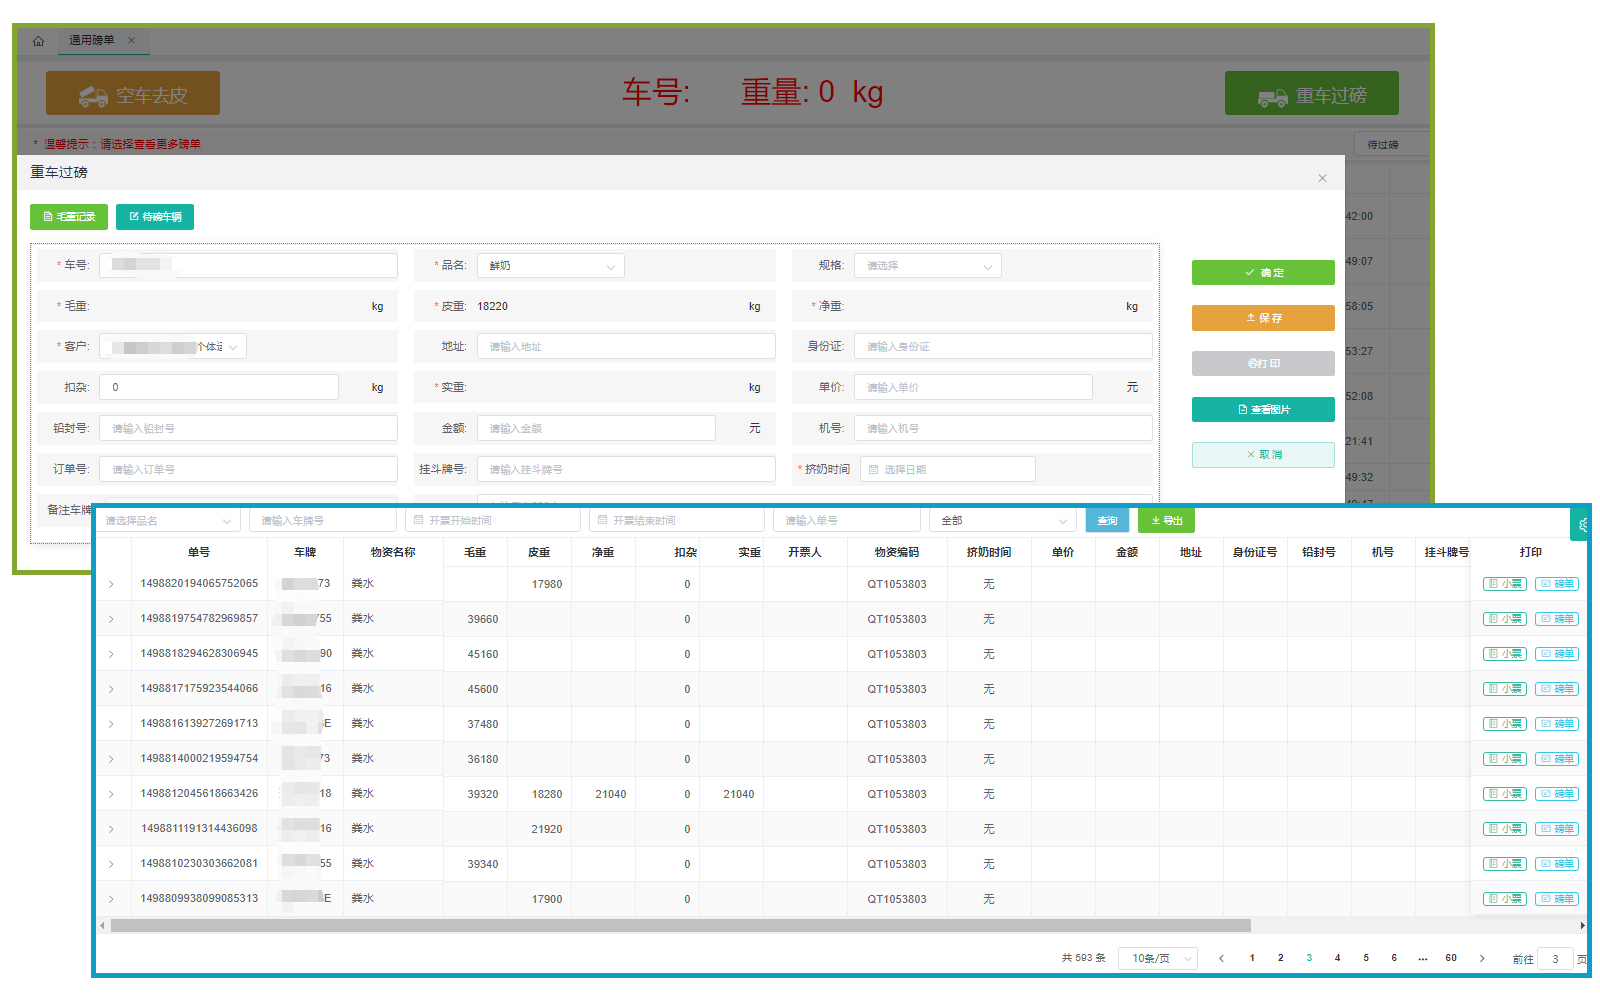
Task: Click the horizontal scrollbar below the table
Action: 680,926
